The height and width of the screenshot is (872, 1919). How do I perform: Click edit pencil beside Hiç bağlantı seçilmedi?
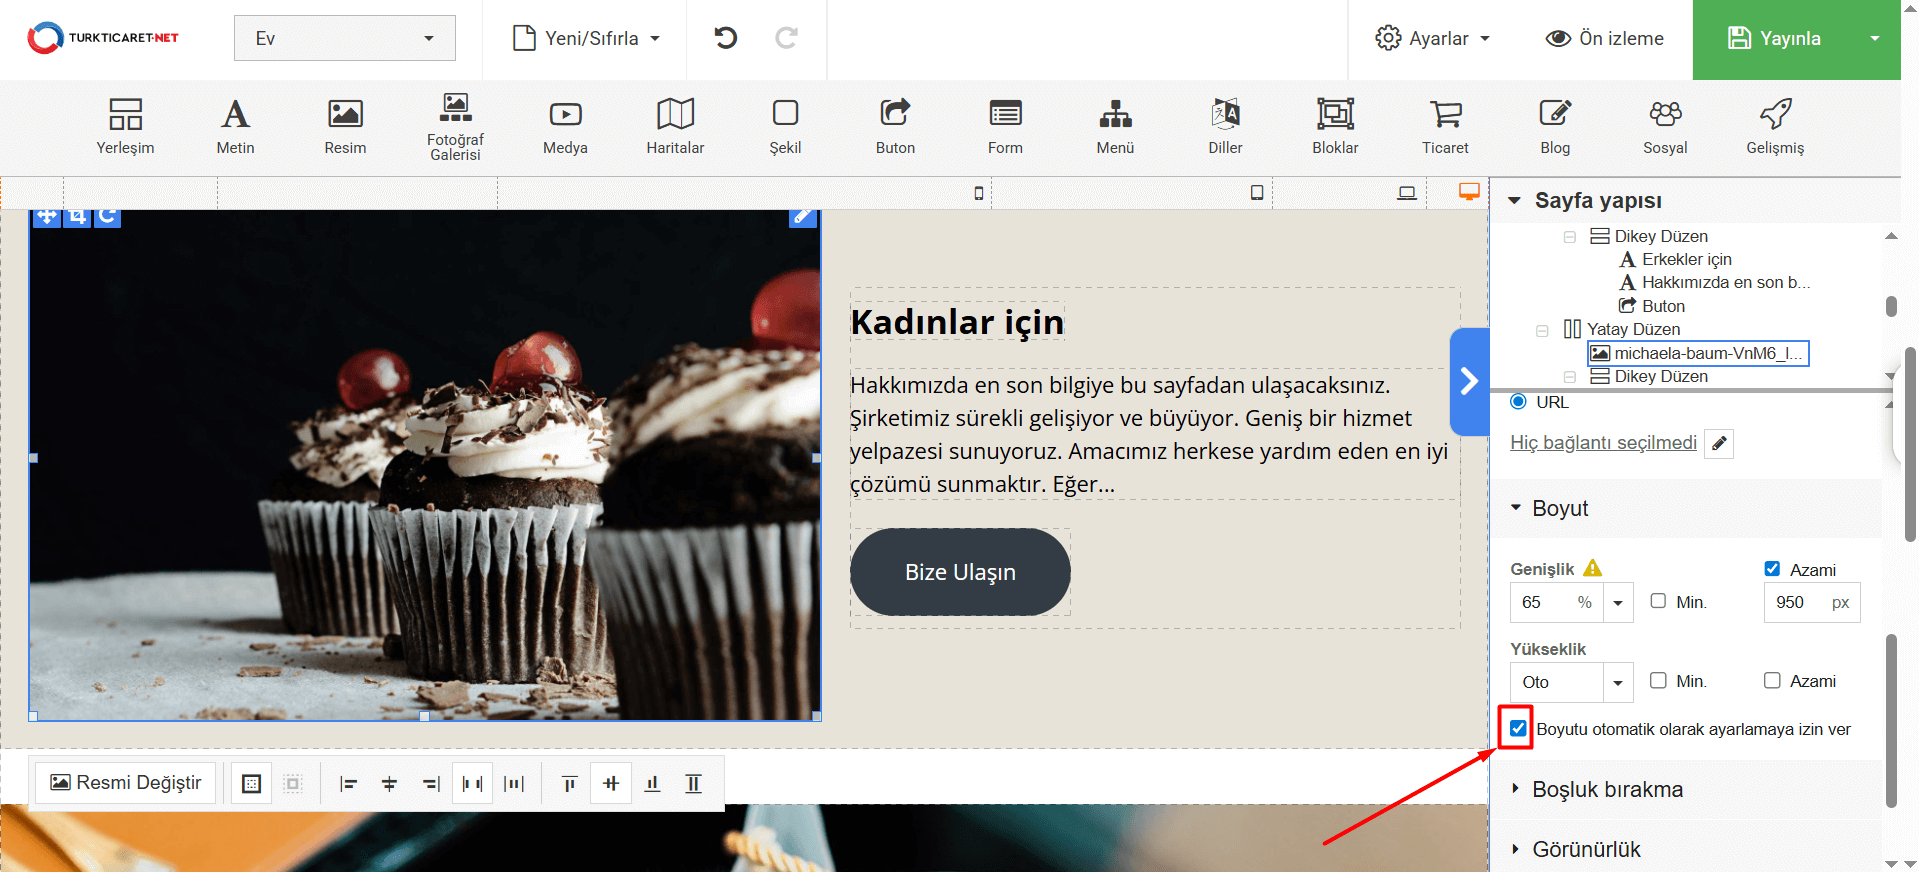(1719, 443)
